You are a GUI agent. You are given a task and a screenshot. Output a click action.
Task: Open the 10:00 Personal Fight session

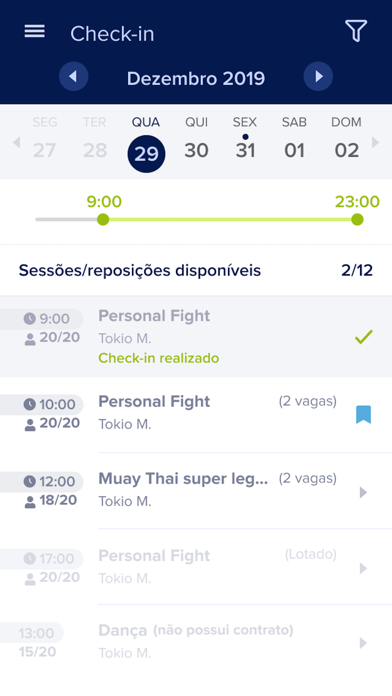(x=196, y=415)
